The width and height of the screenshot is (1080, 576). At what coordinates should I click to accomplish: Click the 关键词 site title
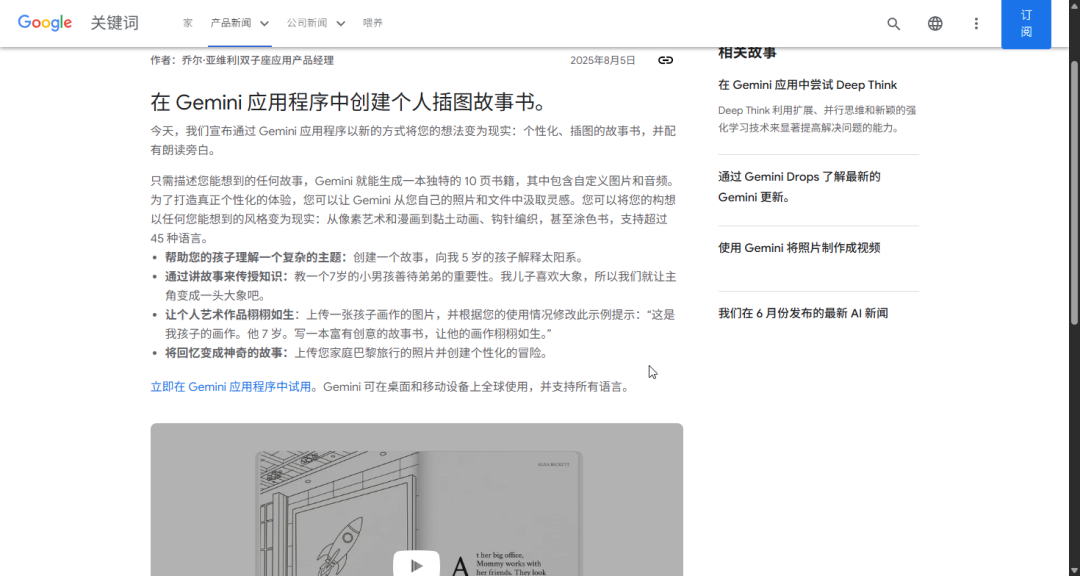[115, 23]
